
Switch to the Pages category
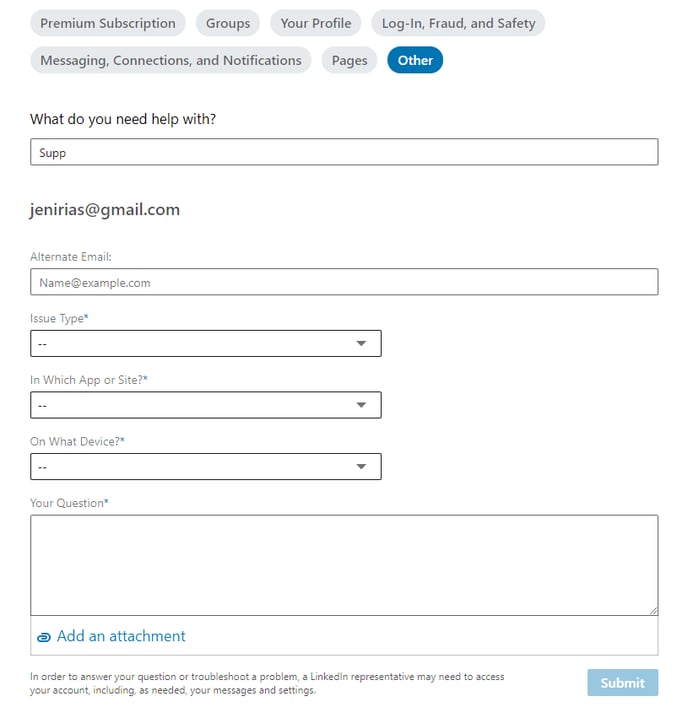(349, 60)
